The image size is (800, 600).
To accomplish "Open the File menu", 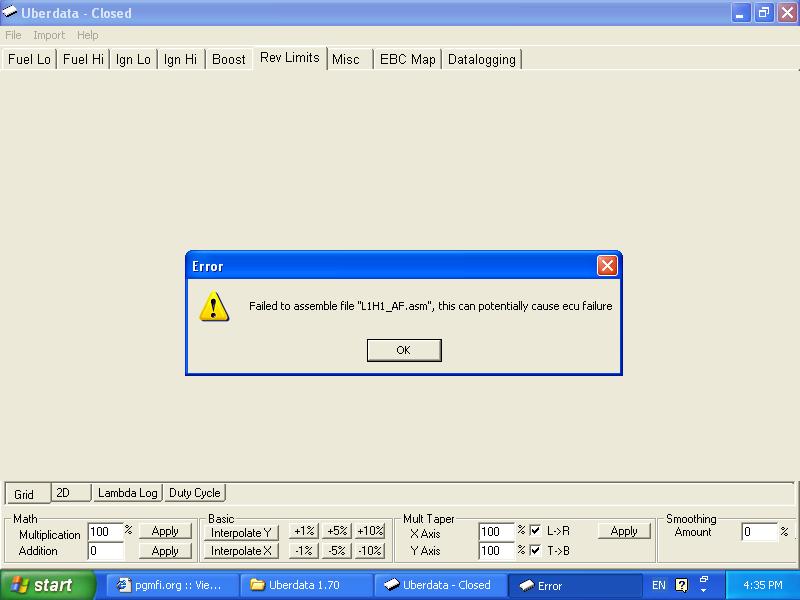I will tap(13, 35).
